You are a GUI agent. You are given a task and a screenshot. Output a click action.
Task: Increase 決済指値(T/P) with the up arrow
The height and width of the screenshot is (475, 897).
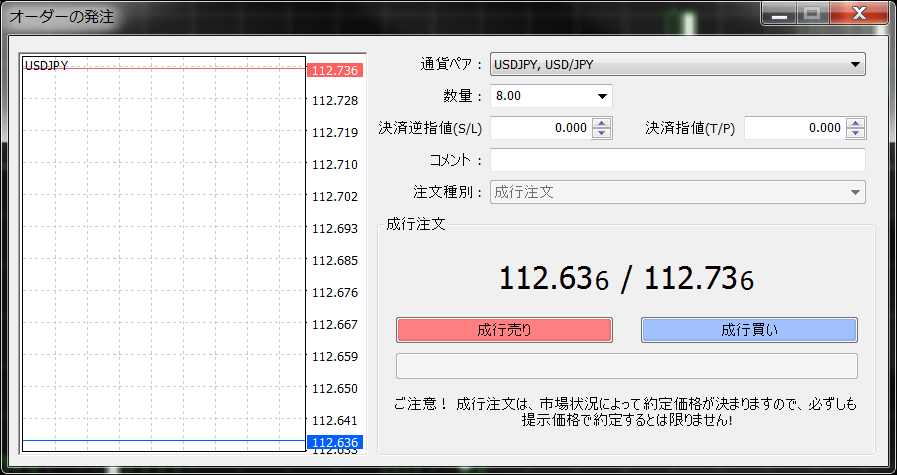click(855, 123)
